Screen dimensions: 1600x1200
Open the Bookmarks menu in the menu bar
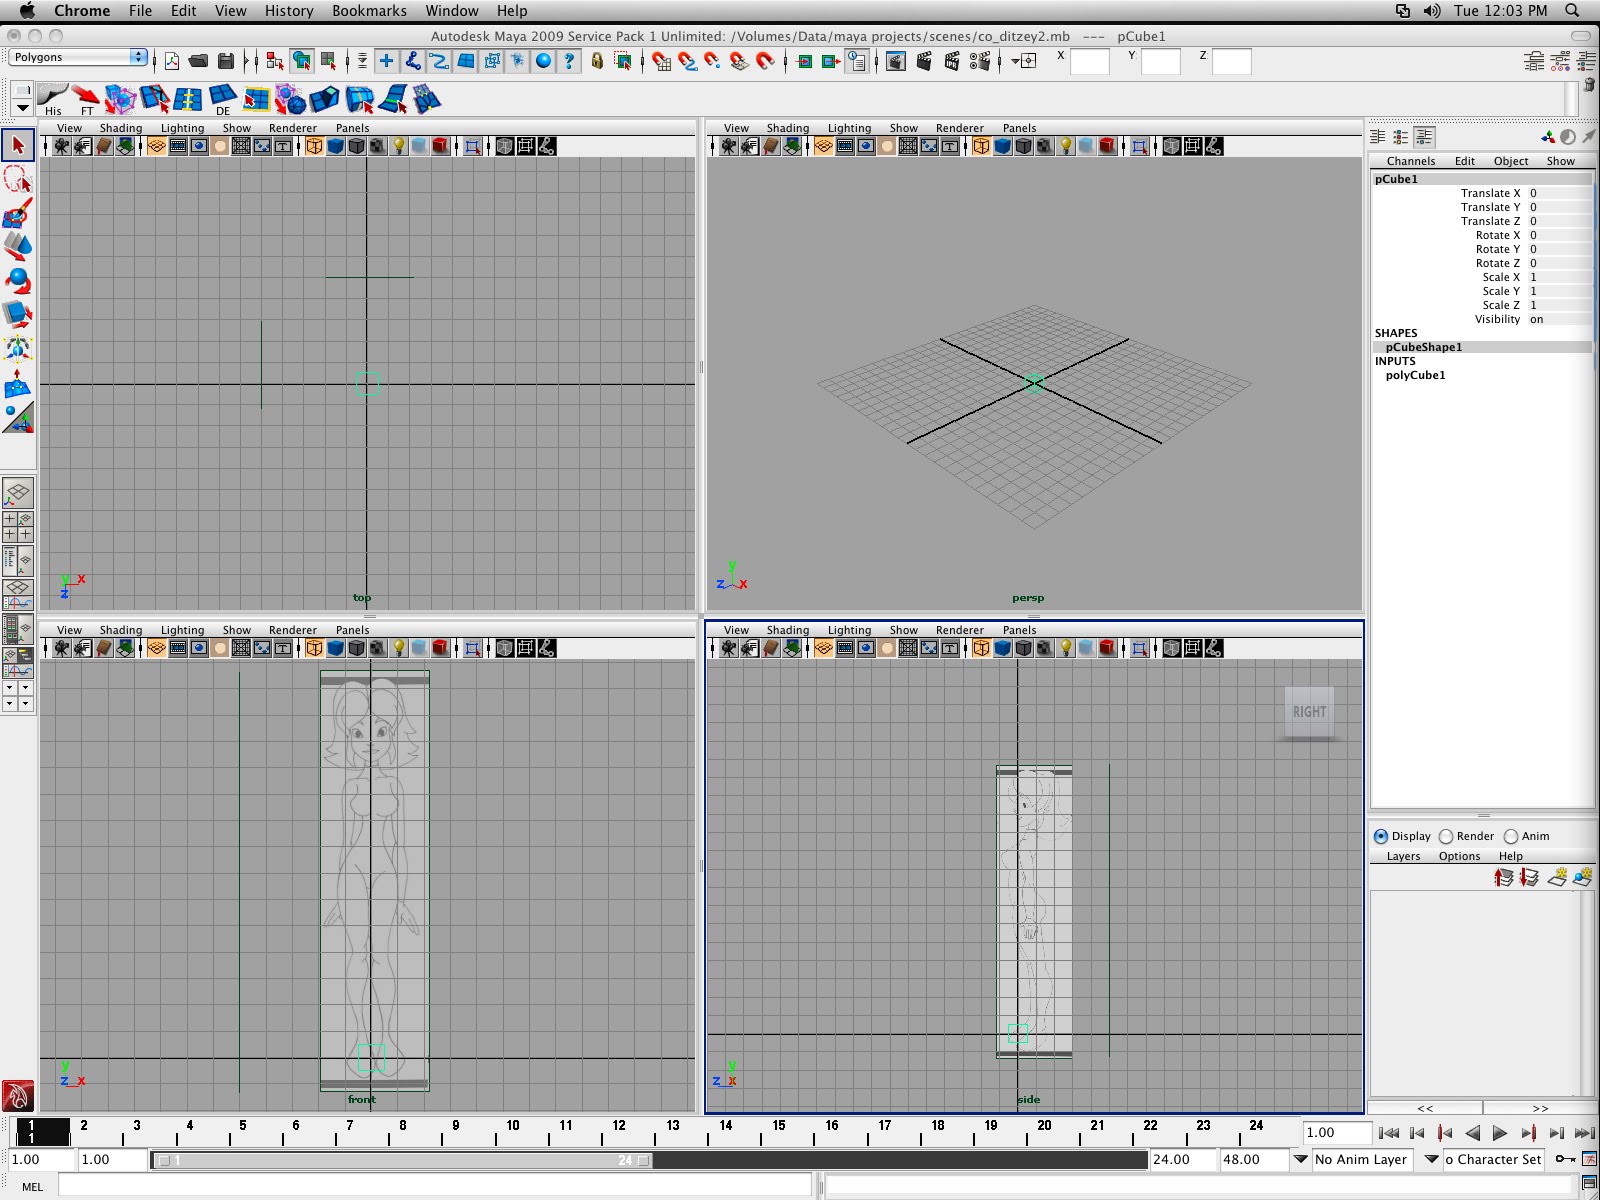tap(368, 11)
